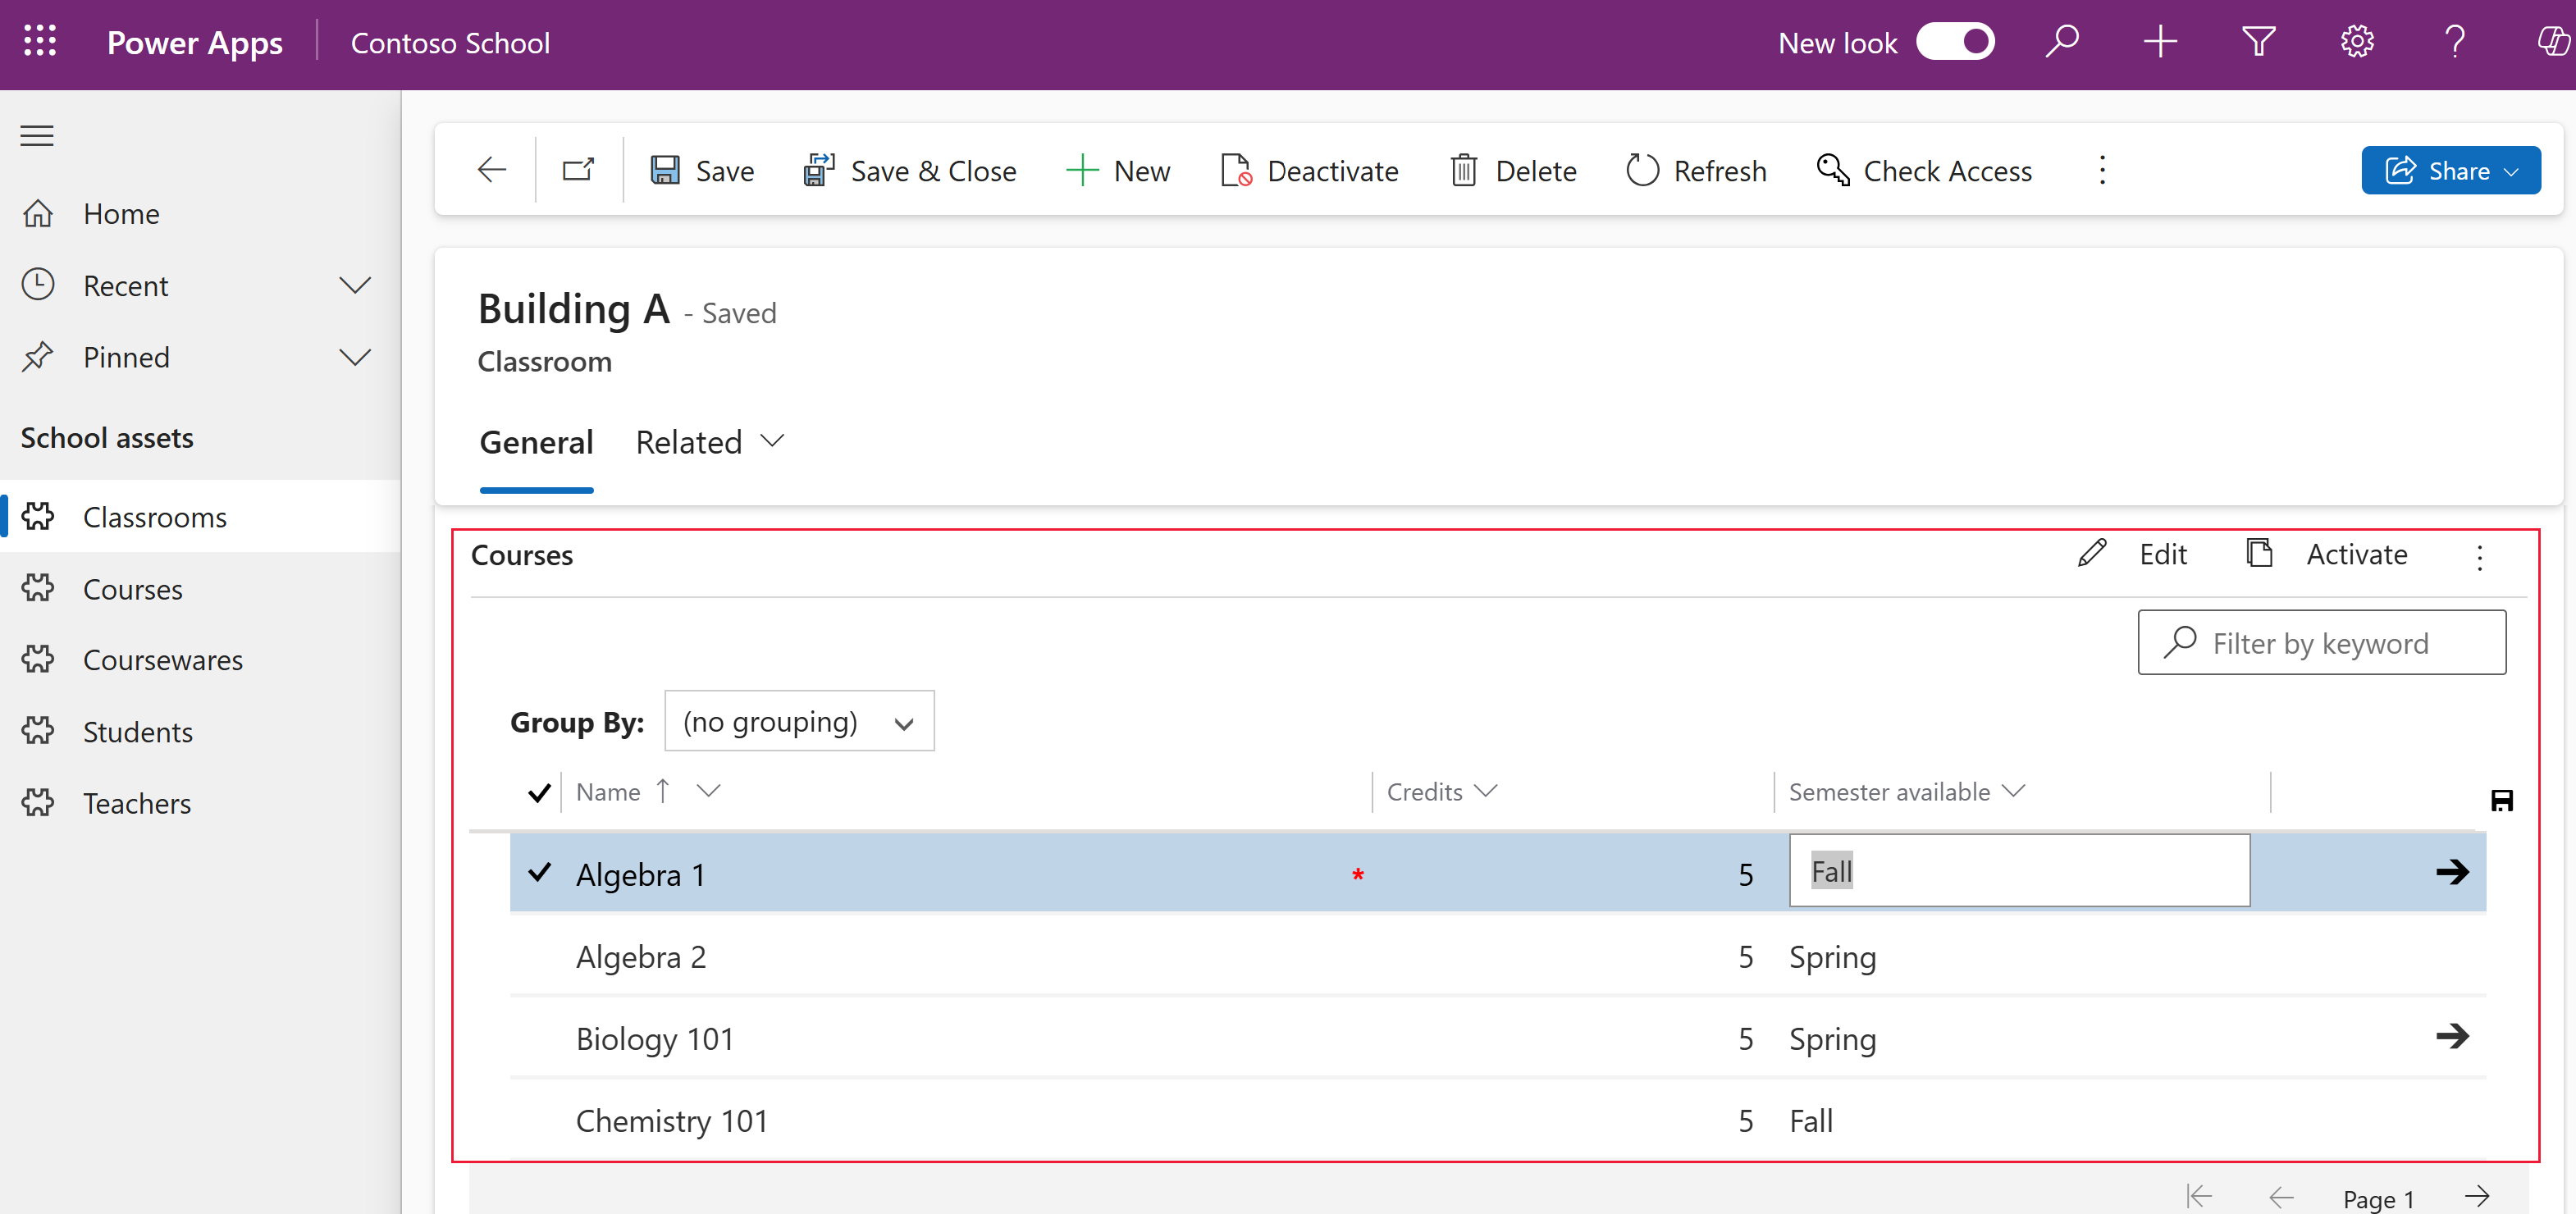Image resolution: width=2576 pixels, height=1214 pixels.
Task: Check the Algebra 1 row checkbox
Action: (539, 874)
